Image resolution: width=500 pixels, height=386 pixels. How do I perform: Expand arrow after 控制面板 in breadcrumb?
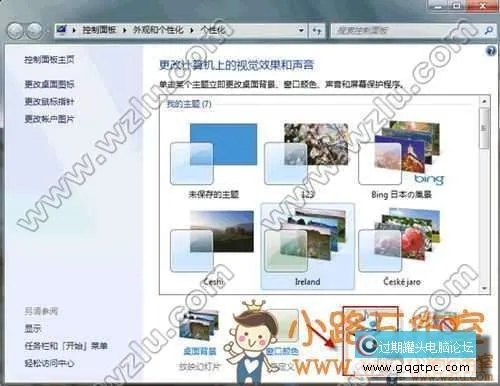[x=124, y=30]
